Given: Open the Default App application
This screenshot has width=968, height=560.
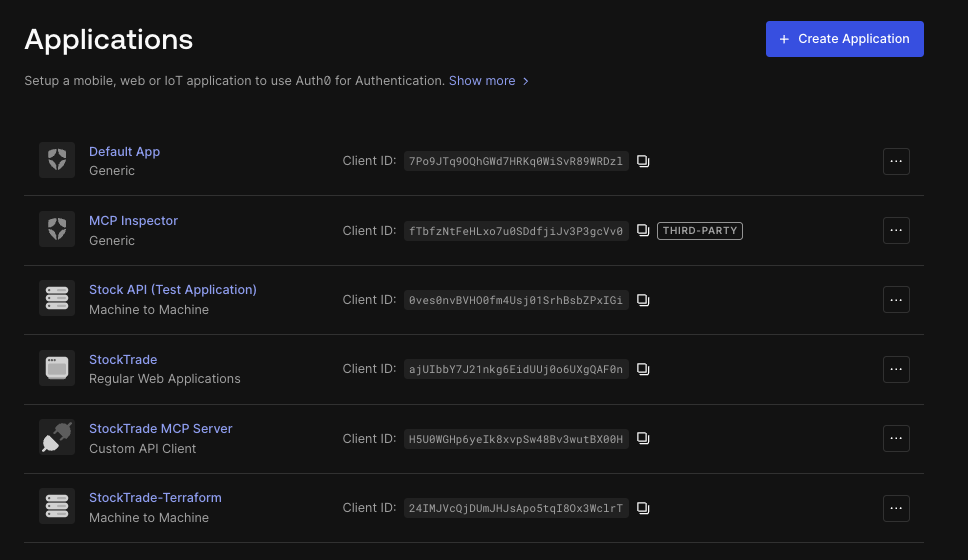Looking at the screenshot, I should [x=124, y=151].
